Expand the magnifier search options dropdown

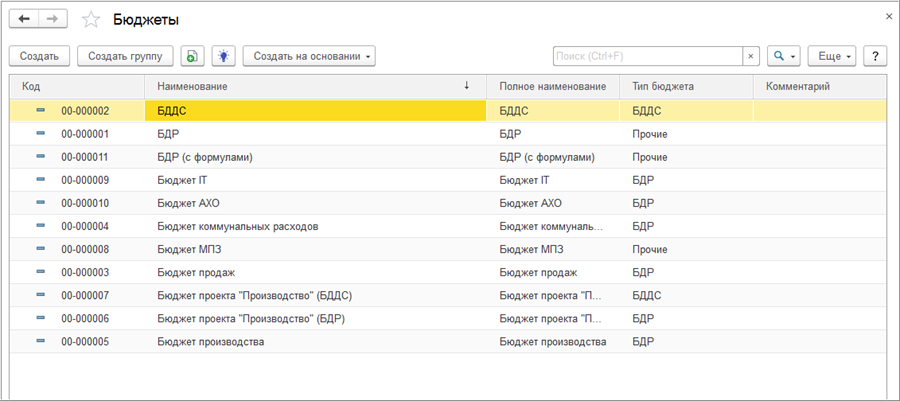(x=783, y=56)
